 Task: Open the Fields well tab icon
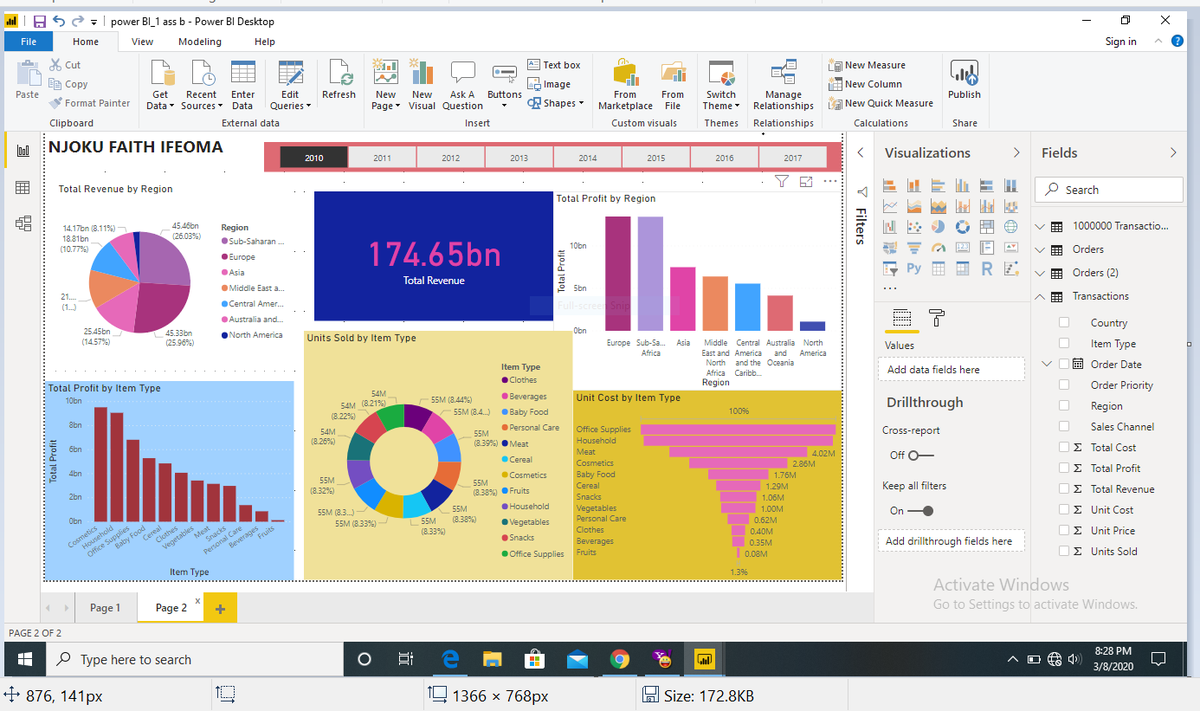(902, 317)
